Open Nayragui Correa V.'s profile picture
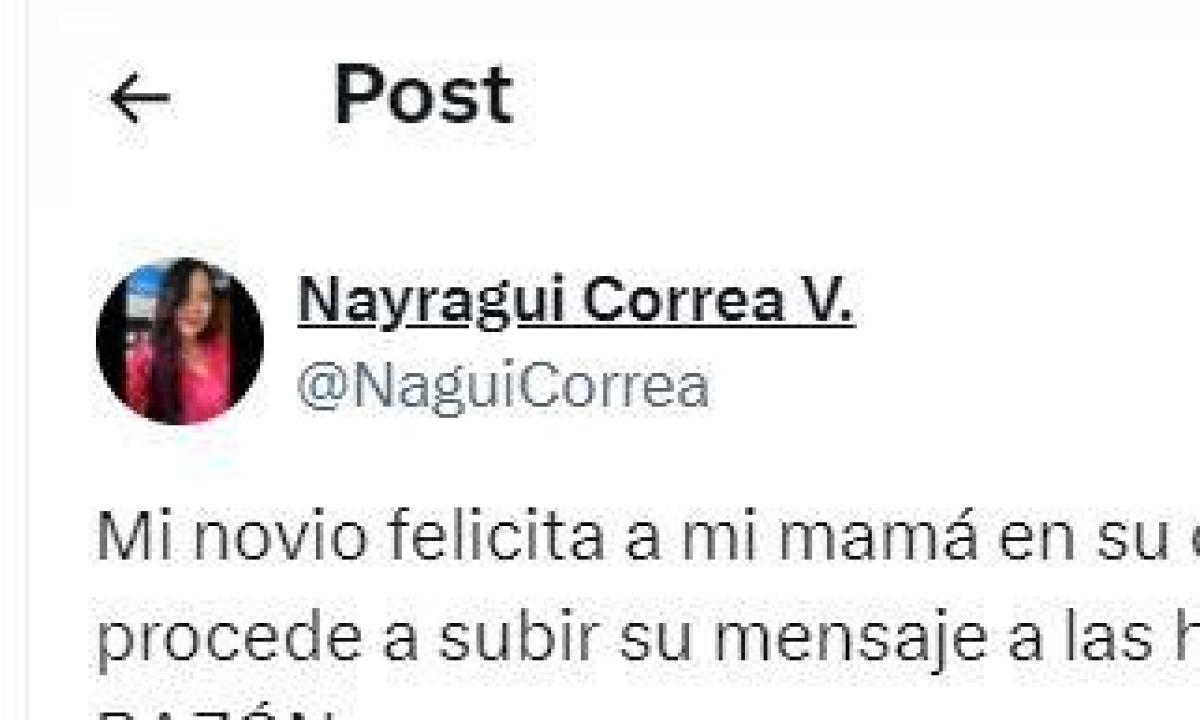 click(x=180, y=341)
